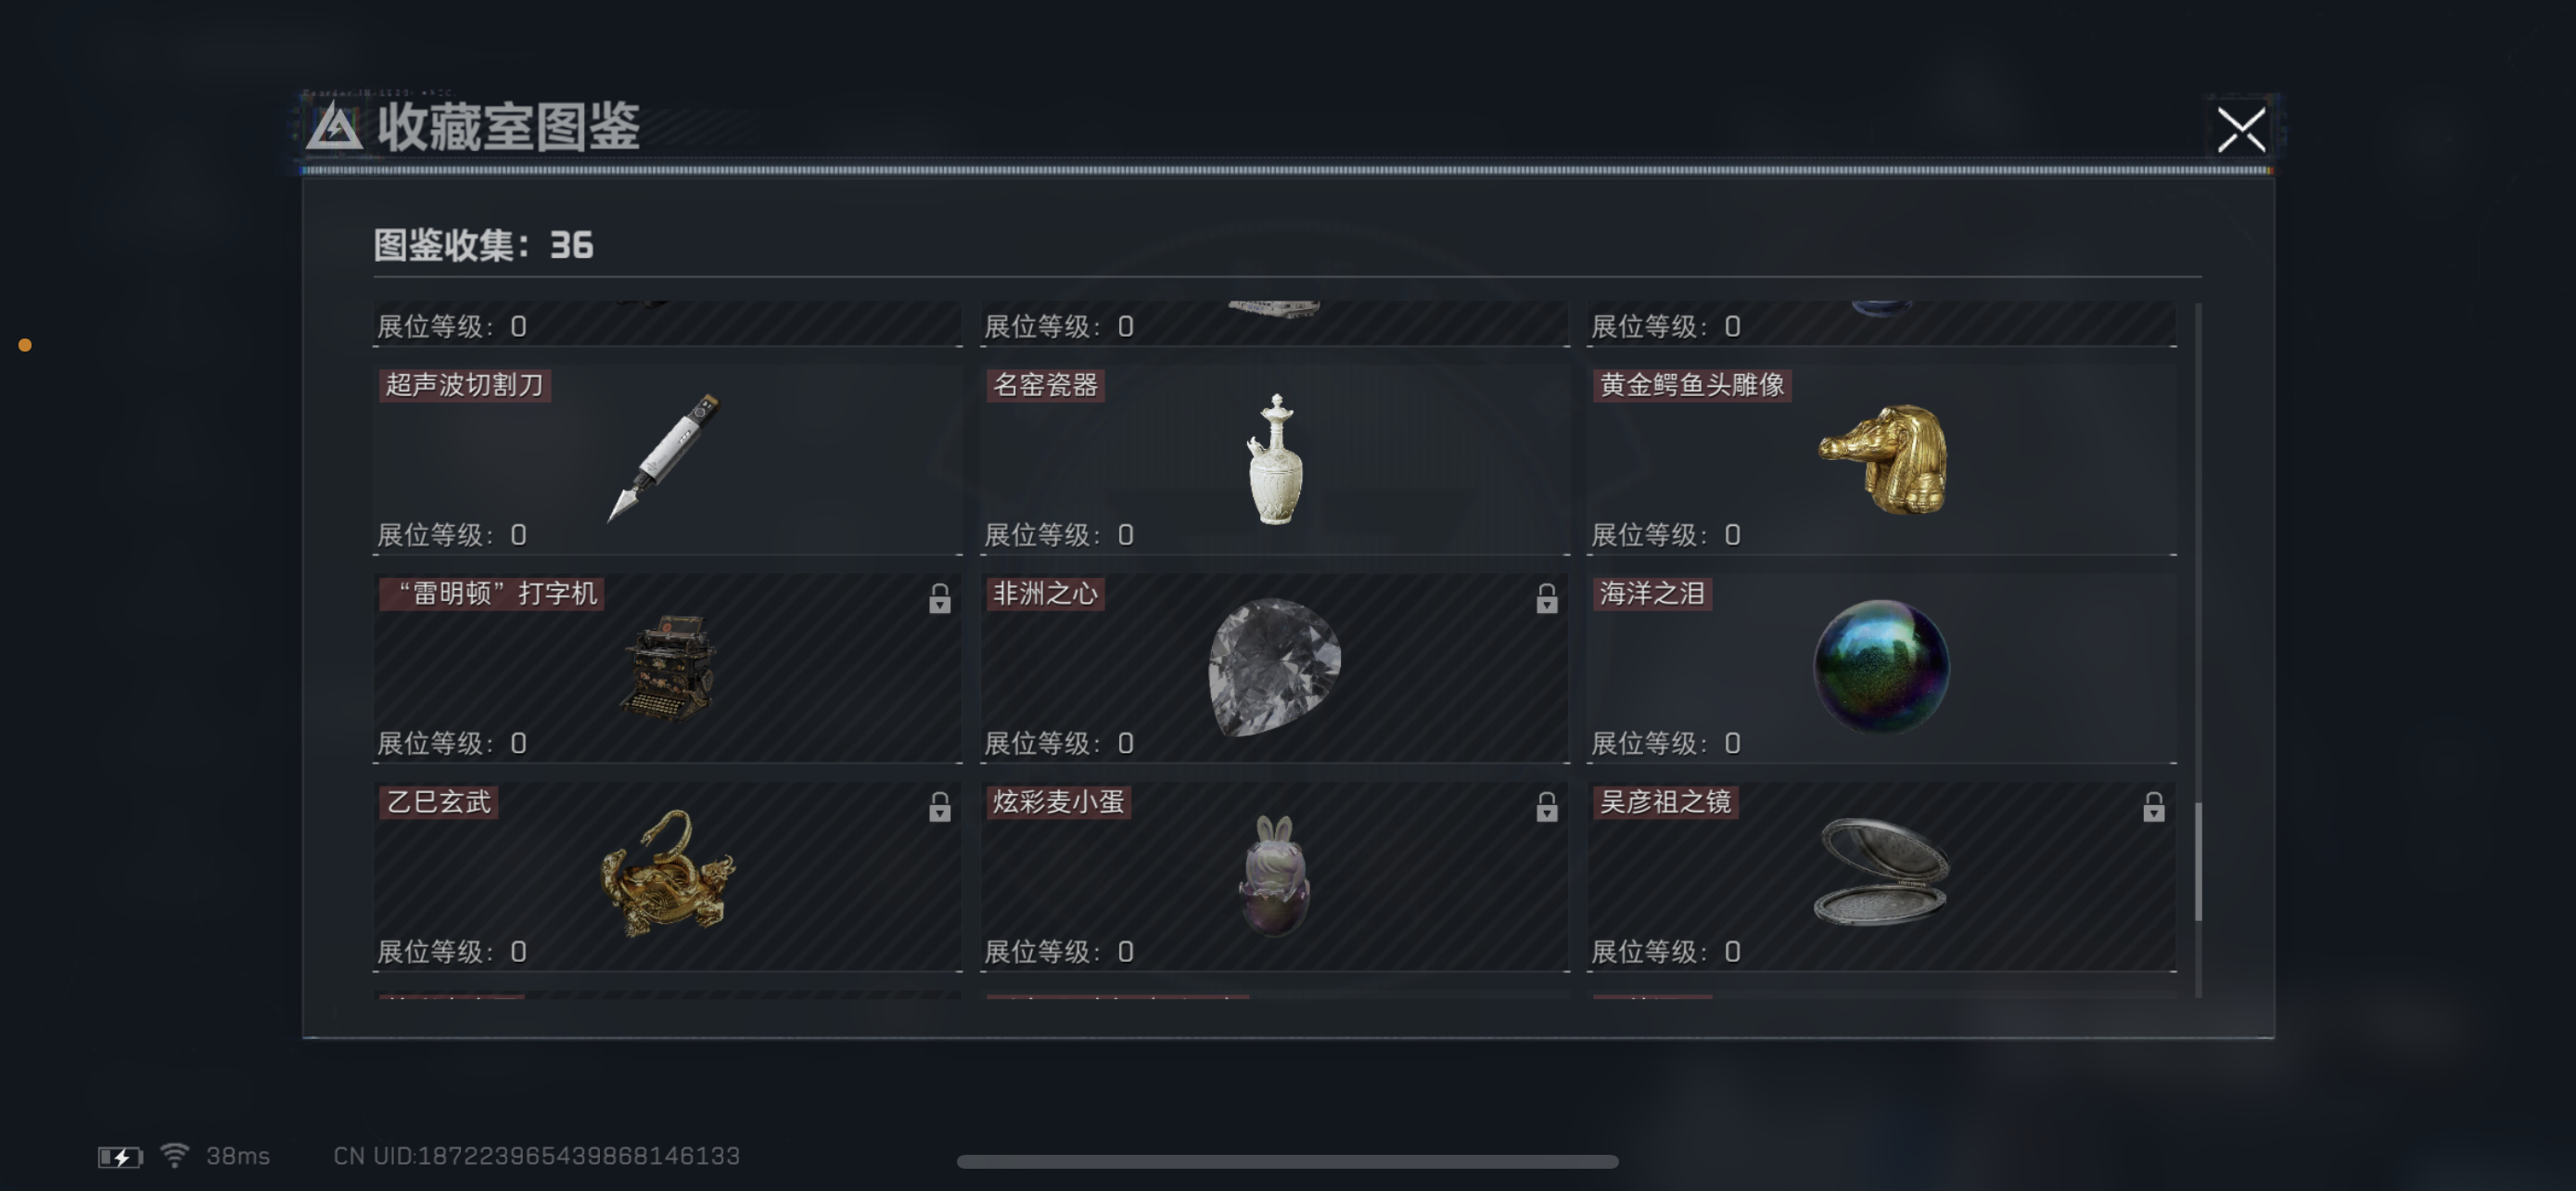Click the 海洋之泪 name label
Image resolution: width=2576 pixels, height=1191 pixels.
point(1651,593)
